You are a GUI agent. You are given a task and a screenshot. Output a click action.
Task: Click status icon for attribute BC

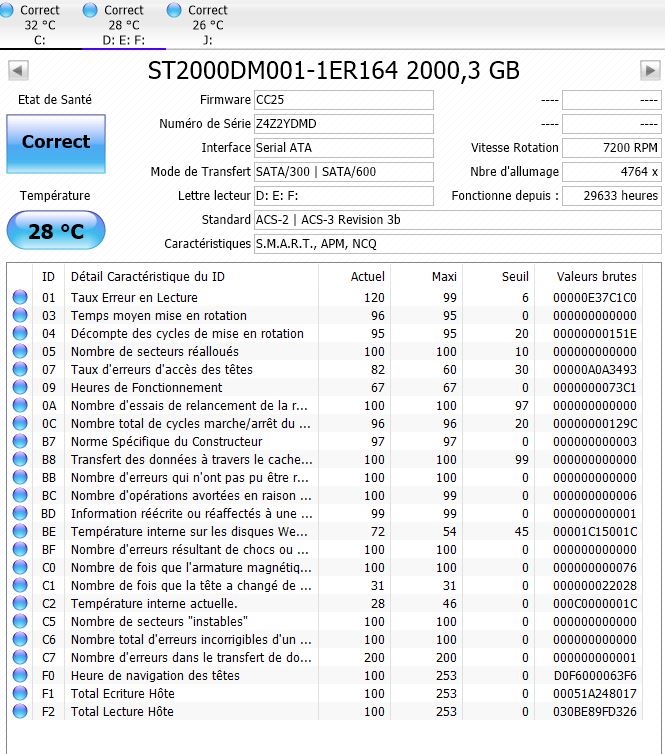click(20, 495)
